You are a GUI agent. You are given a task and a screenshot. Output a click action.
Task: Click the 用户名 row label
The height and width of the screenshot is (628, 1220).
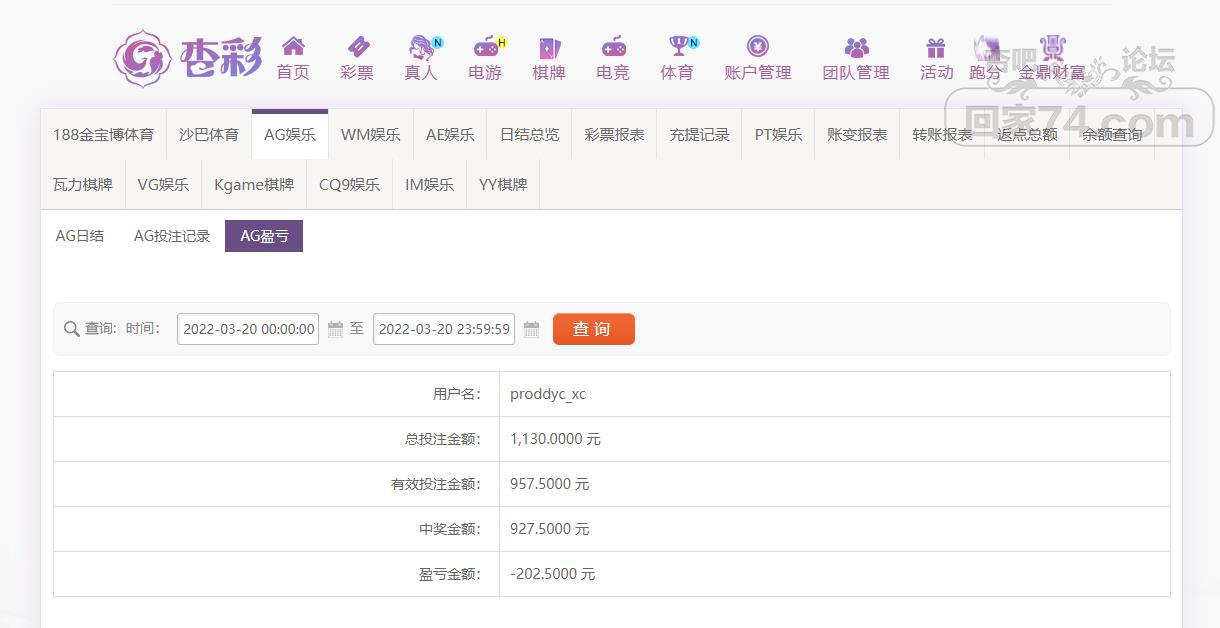[457, 394]
